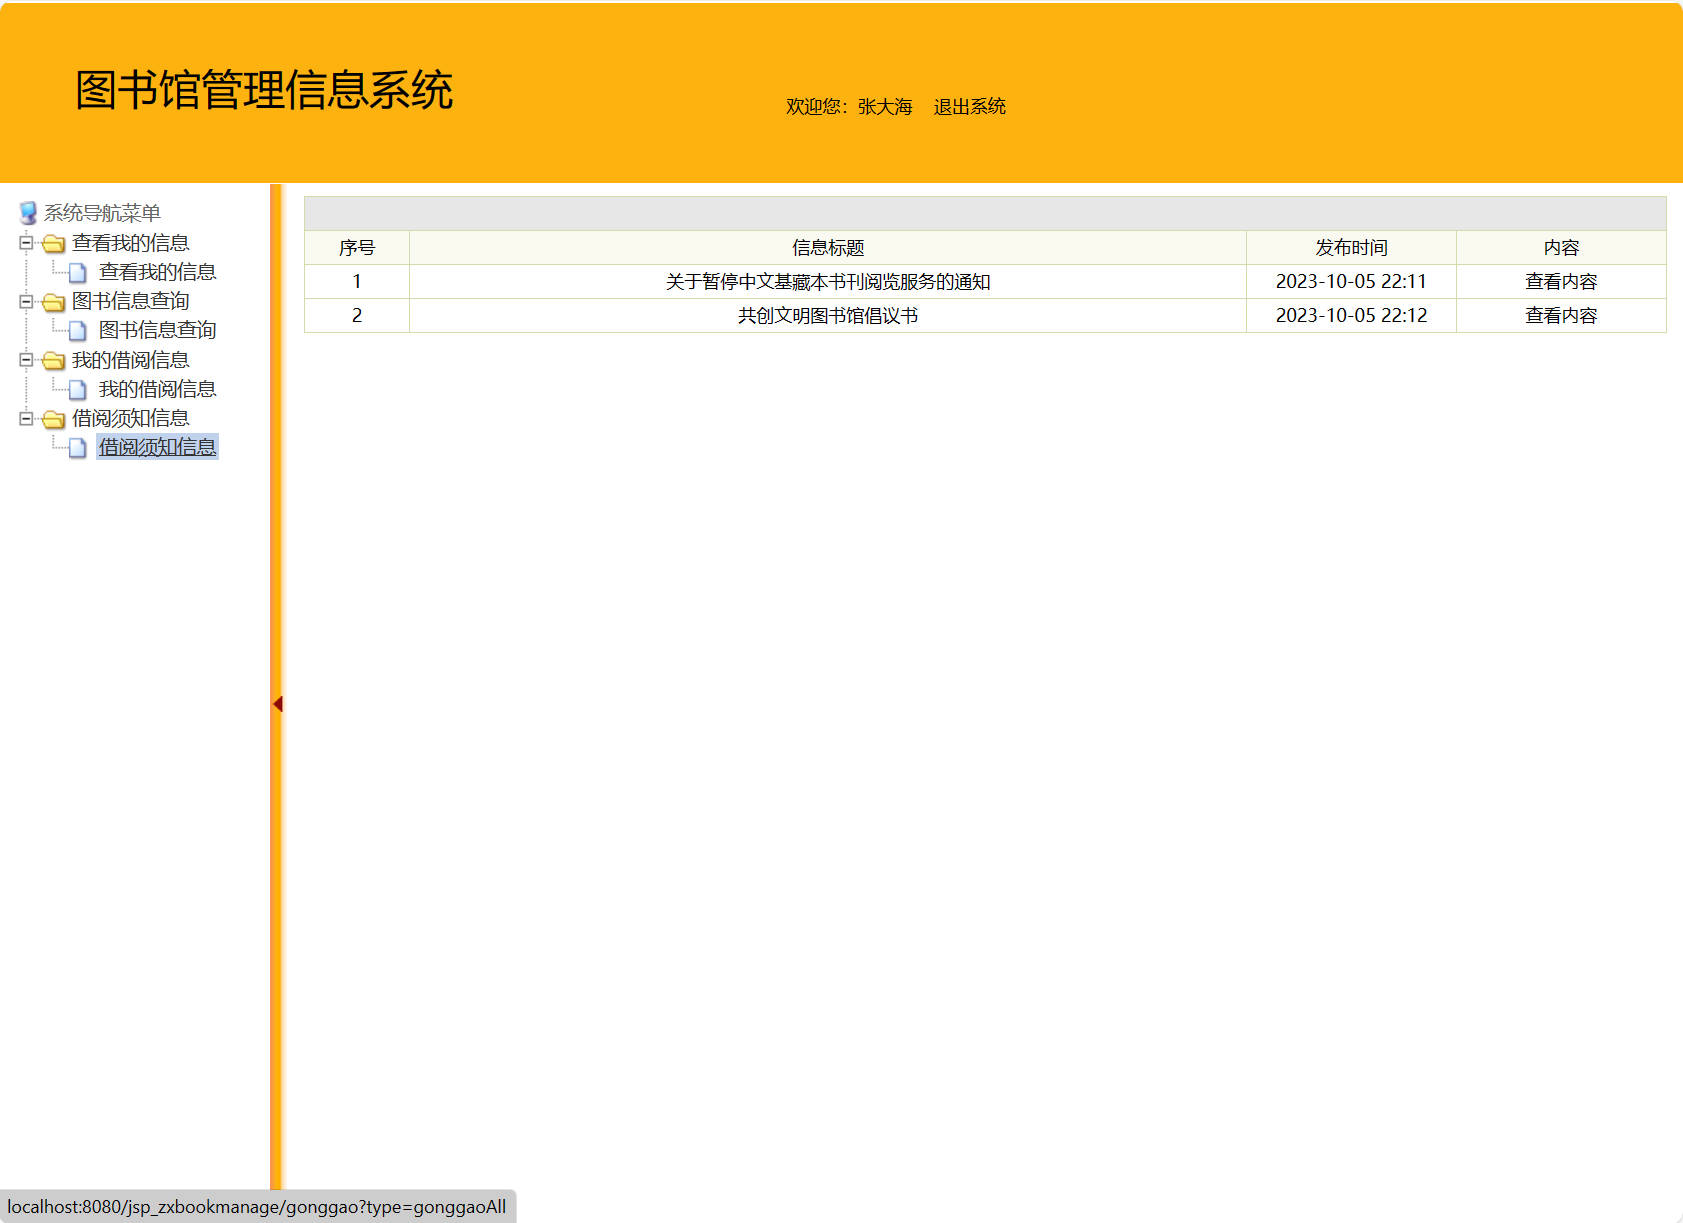Click the document icon beside 我的借阅信息 child item
This screenshot has height=1223, width=1683.
pyautogui.click(x=79, y=389)
